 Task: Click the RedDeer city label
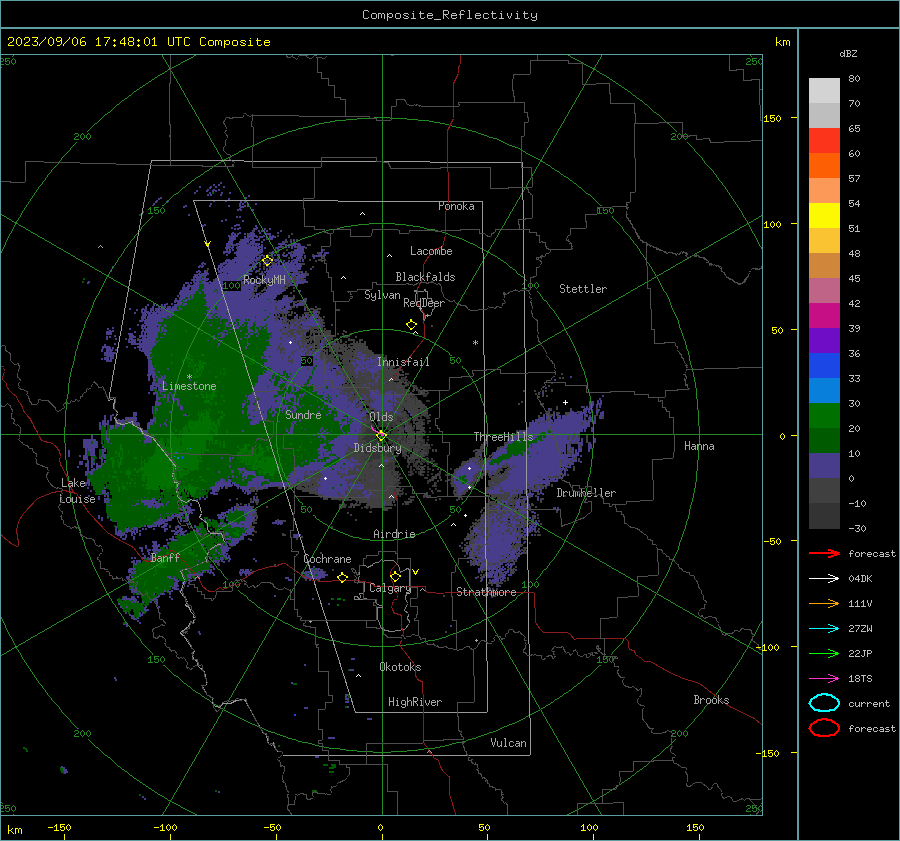click(x=424, y=303)
